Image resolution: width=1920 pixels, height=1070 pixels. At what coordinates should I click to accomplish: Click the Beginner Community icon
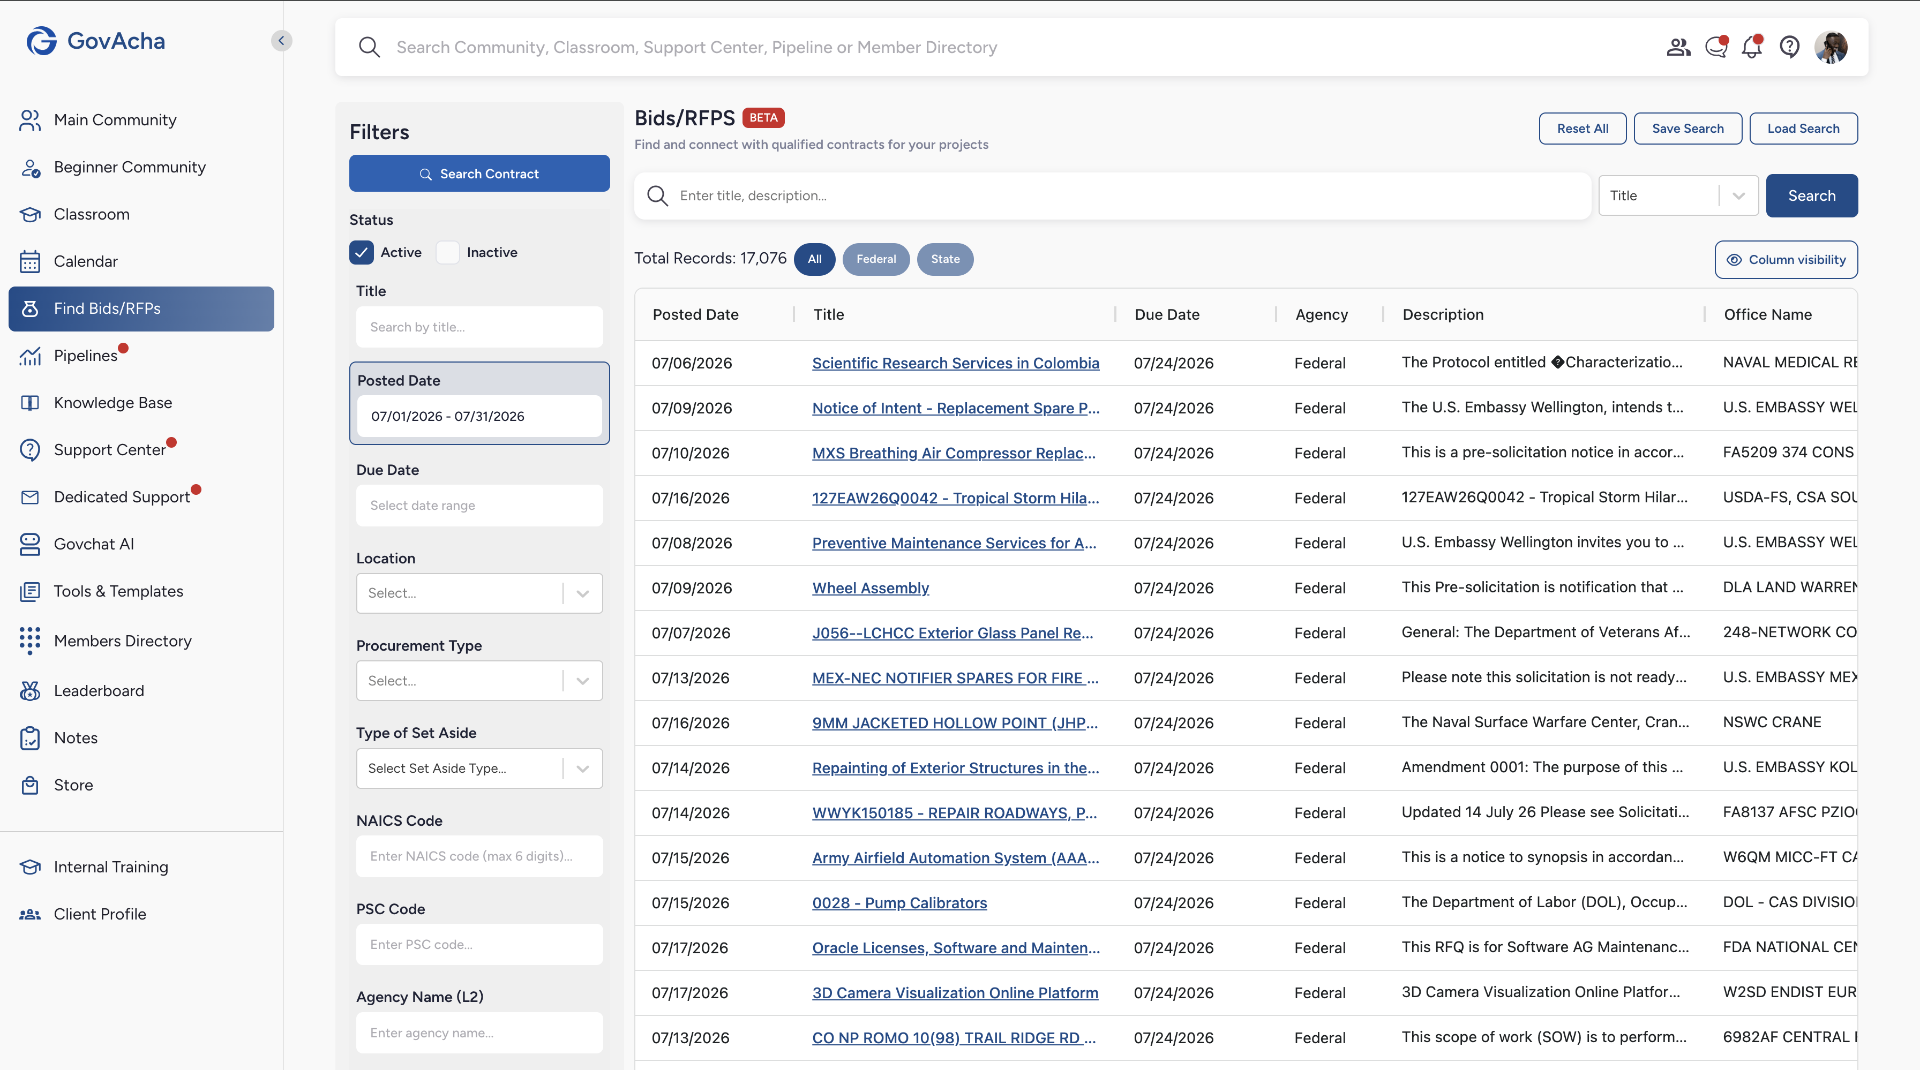click(x=30, y=167)
